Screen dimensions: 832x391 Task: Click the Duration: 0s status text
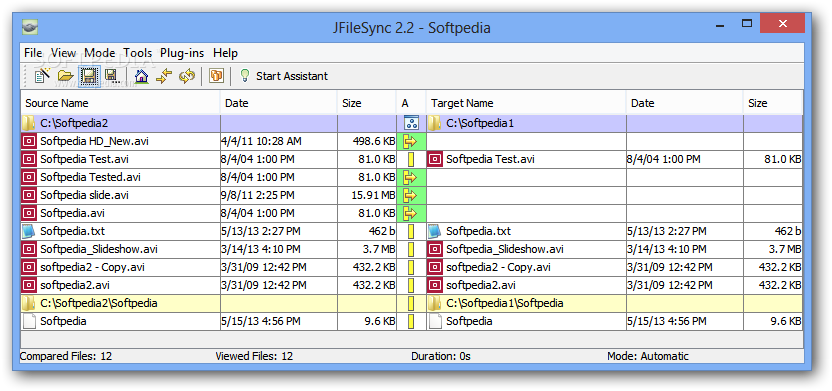(441, 356)
